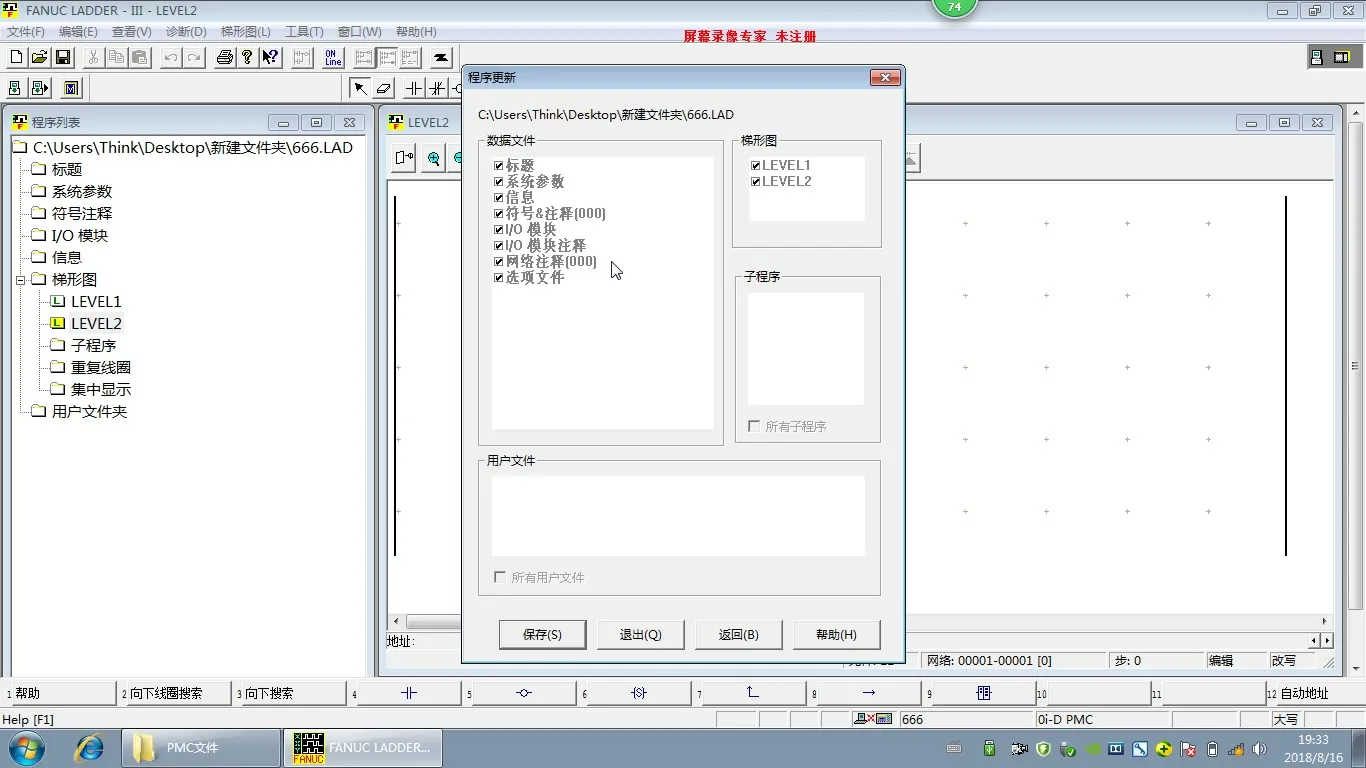Select LEVEL1 in the program list tree

[x=95, y=301]
